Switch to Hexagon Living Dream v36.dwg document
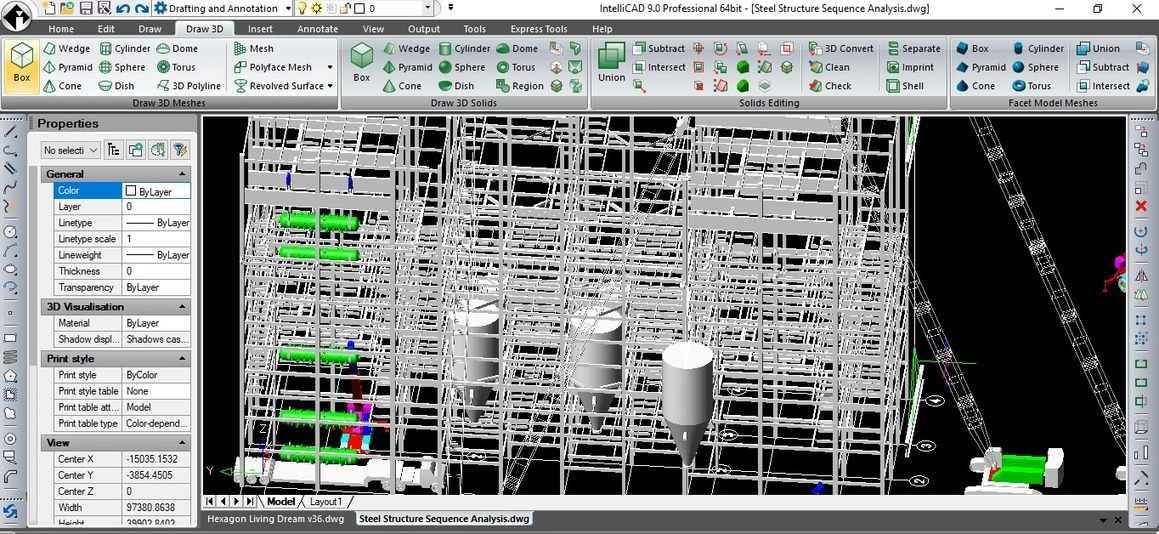 (276, 519)
